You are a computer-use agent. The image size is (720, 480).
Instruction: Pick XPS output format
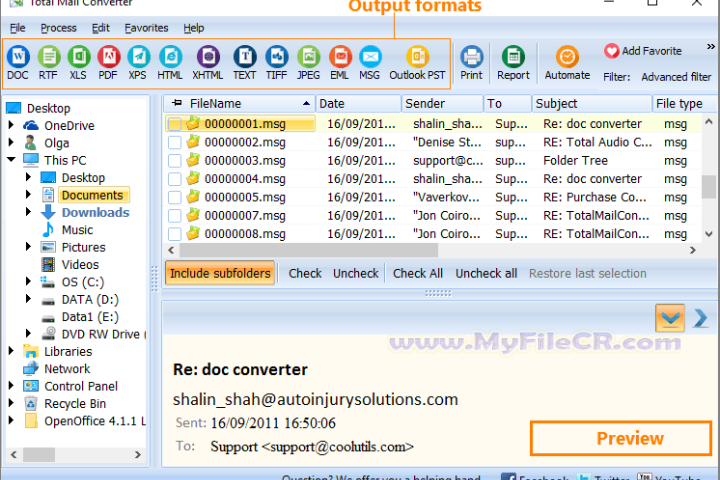[x=138, y=63]
